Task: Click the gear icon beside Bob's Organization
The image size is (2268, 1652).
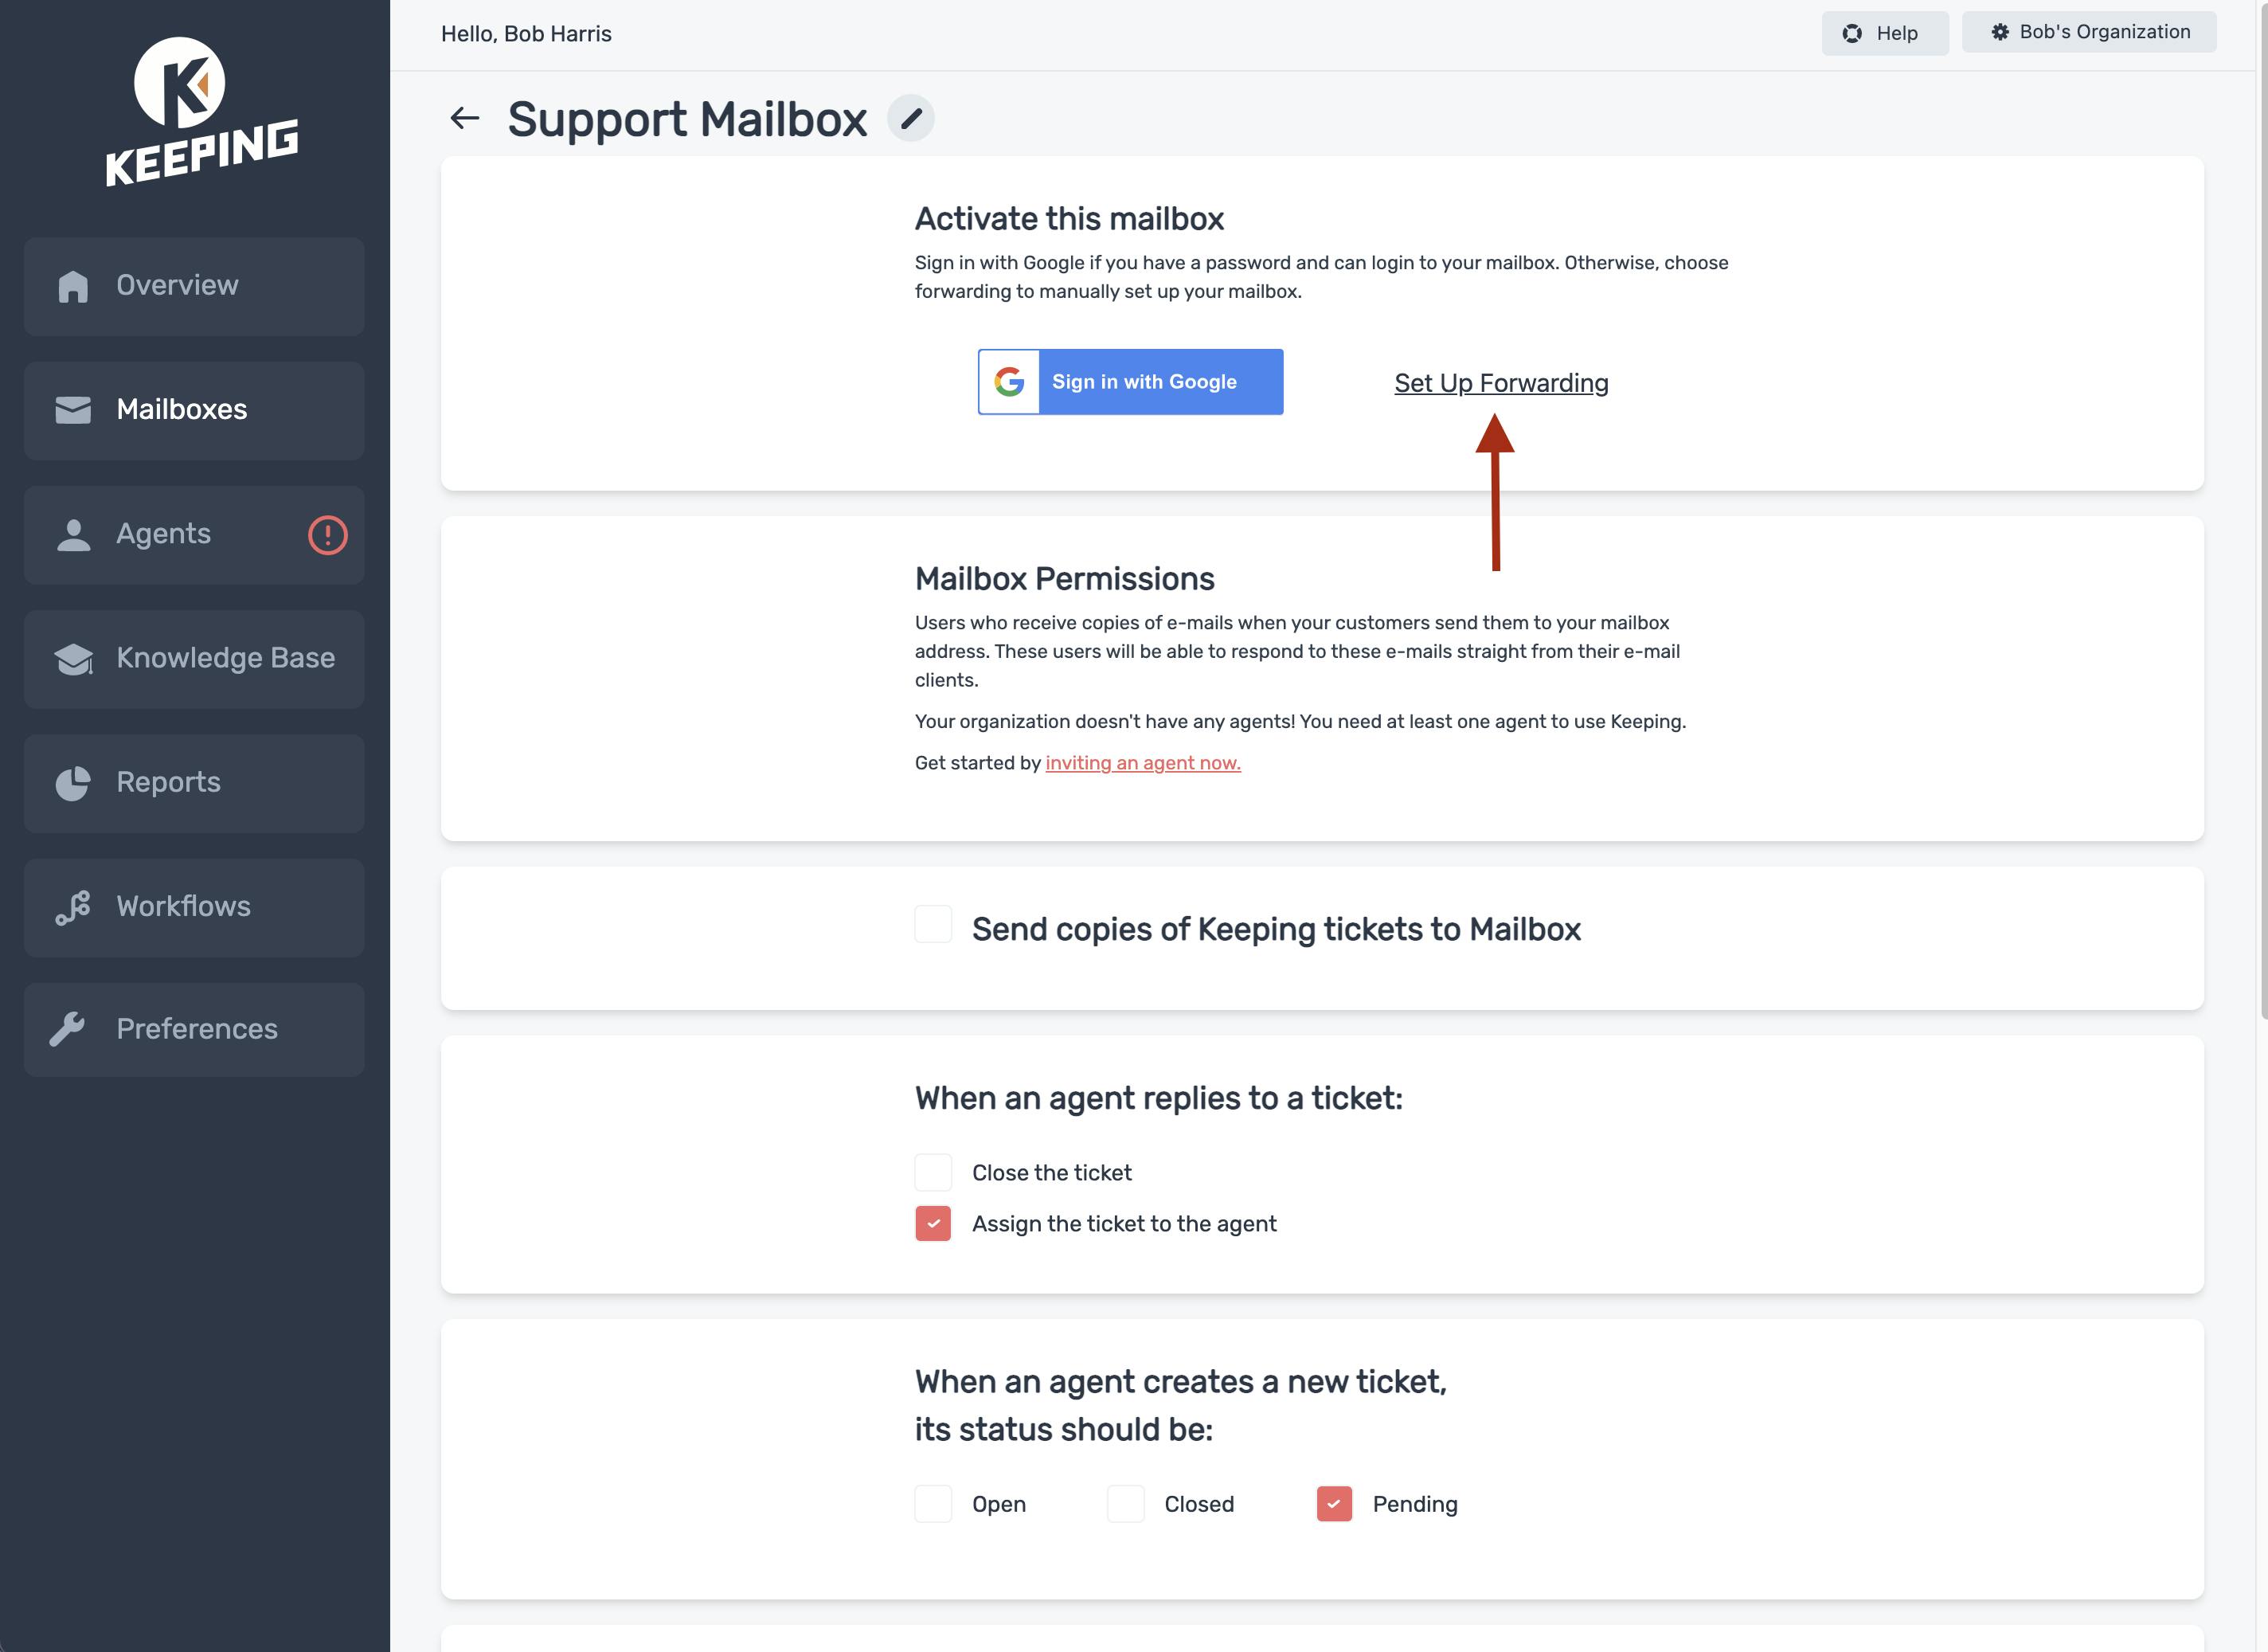Action: pos(2000,32)
